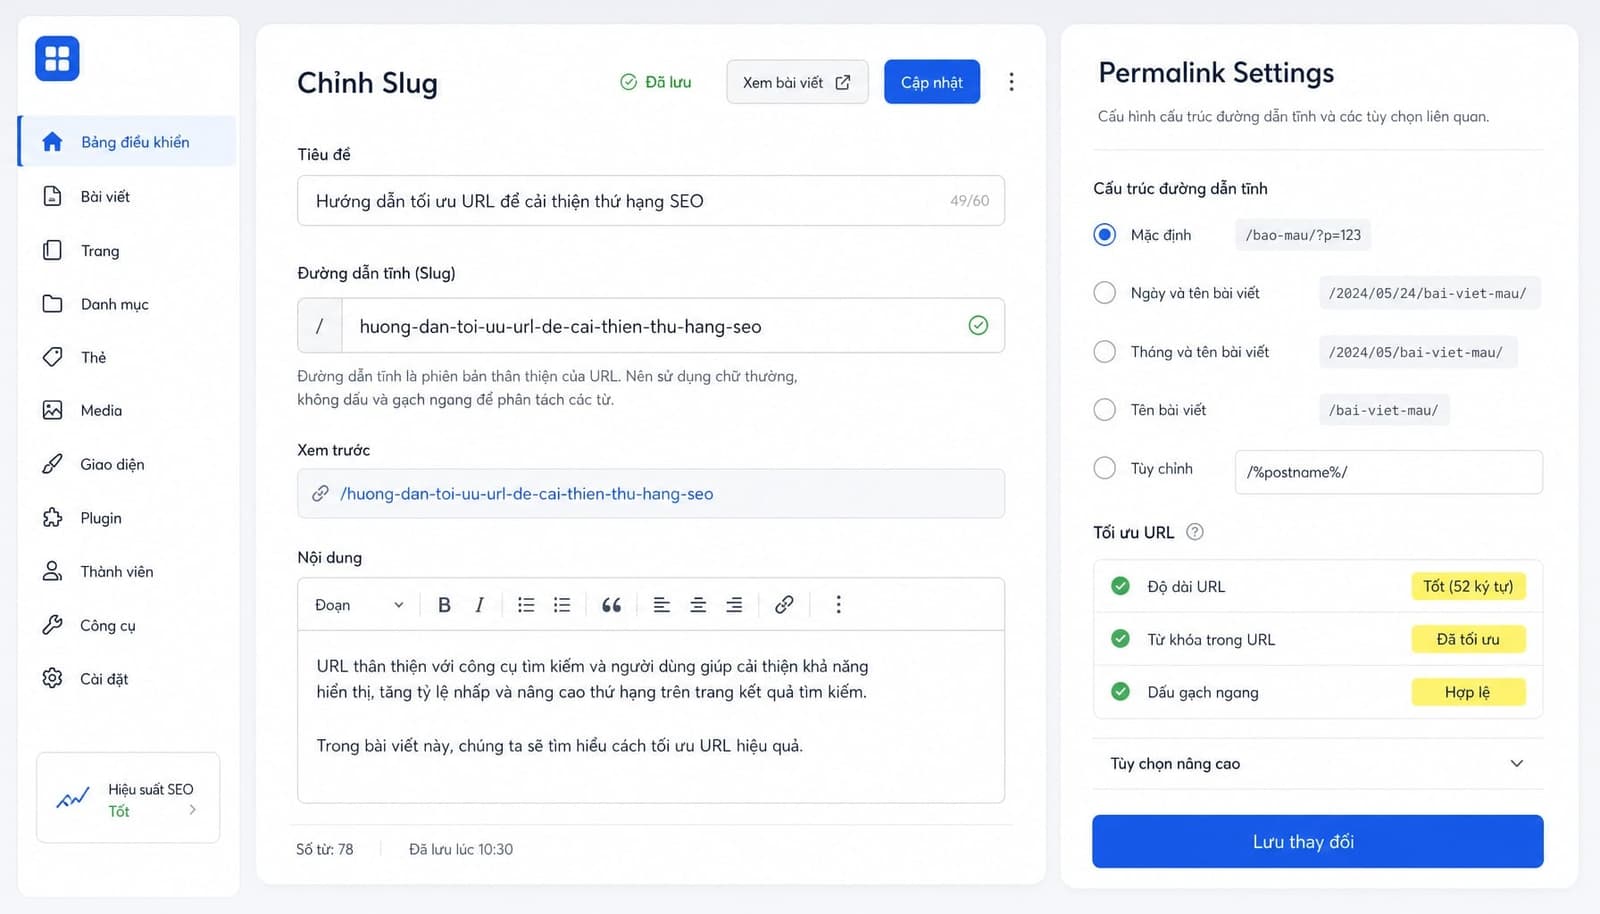Click the Tốt (52 ký tự) badge
The width and height of the screenshot is (1600, 914).
click(x=1468, y=586)
